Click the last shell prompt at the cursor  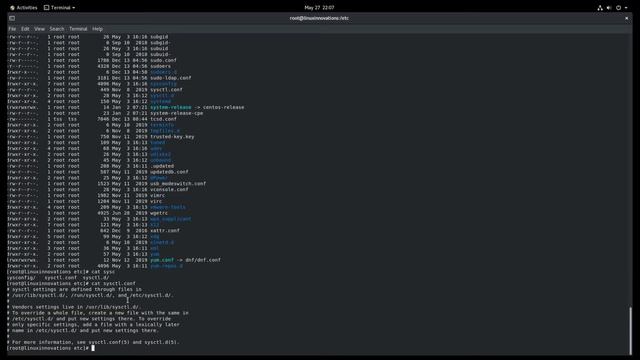[x=51, y=348]
